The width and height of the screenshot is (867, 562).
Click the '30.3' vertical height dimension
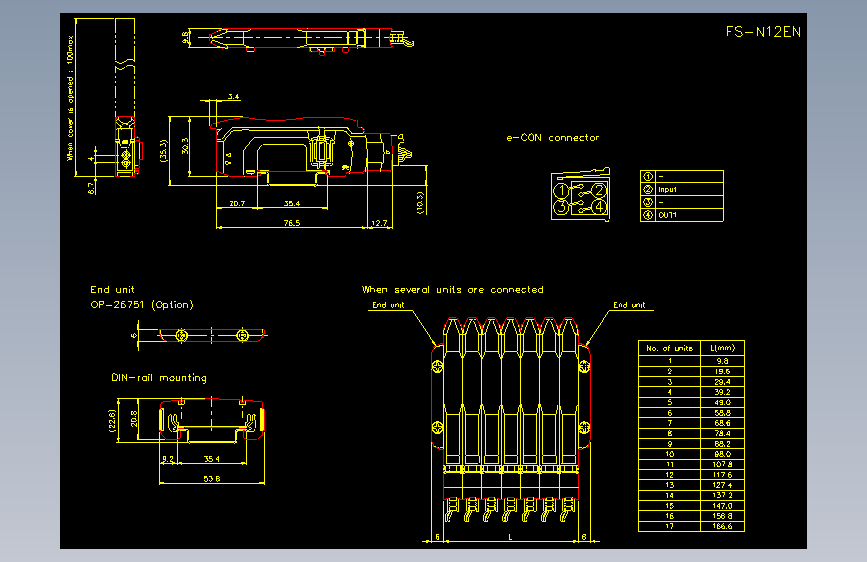185,146
